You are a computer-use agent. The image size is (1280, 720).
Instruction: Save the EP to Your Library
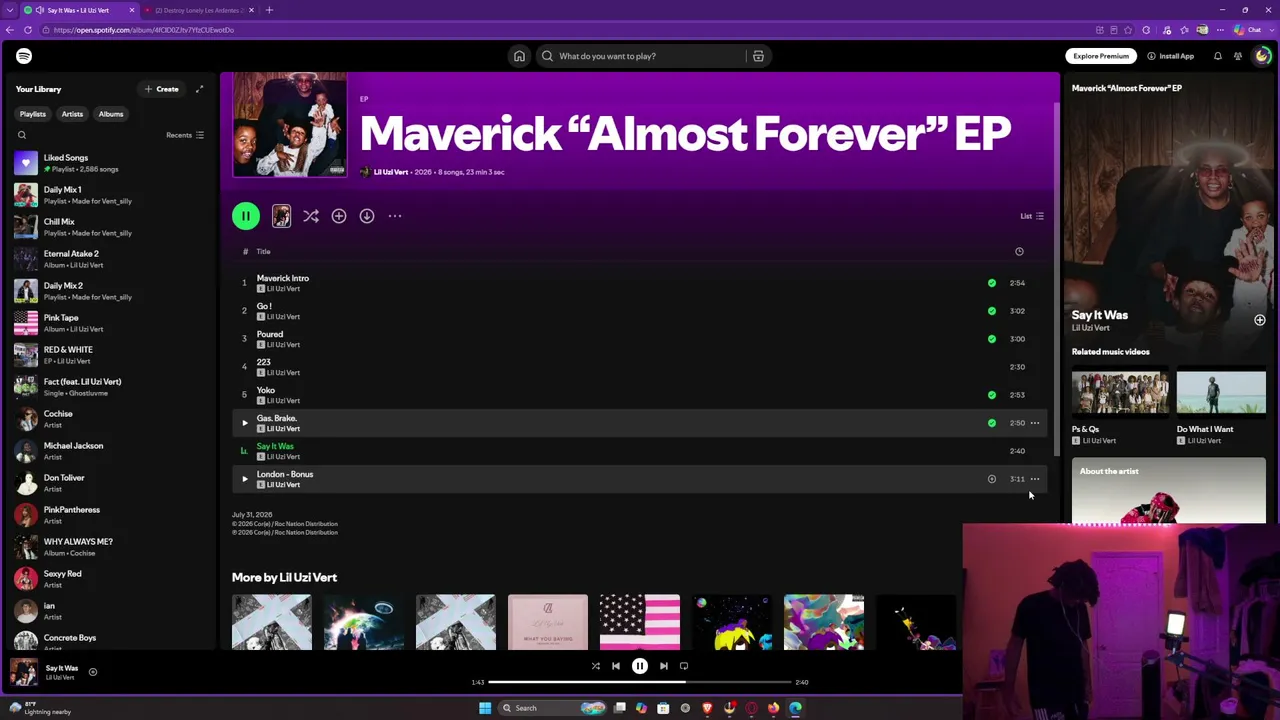coord(339,216)
